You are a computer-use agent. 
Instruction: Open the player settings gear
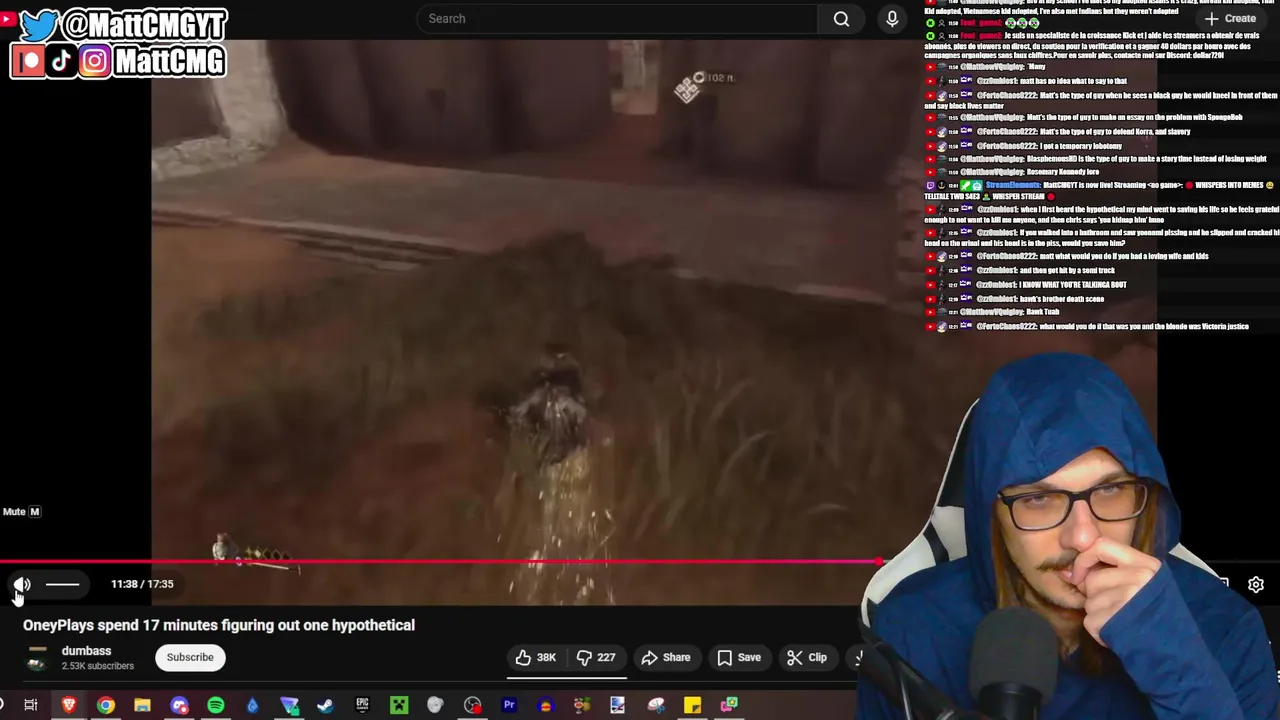point(1256,585)
